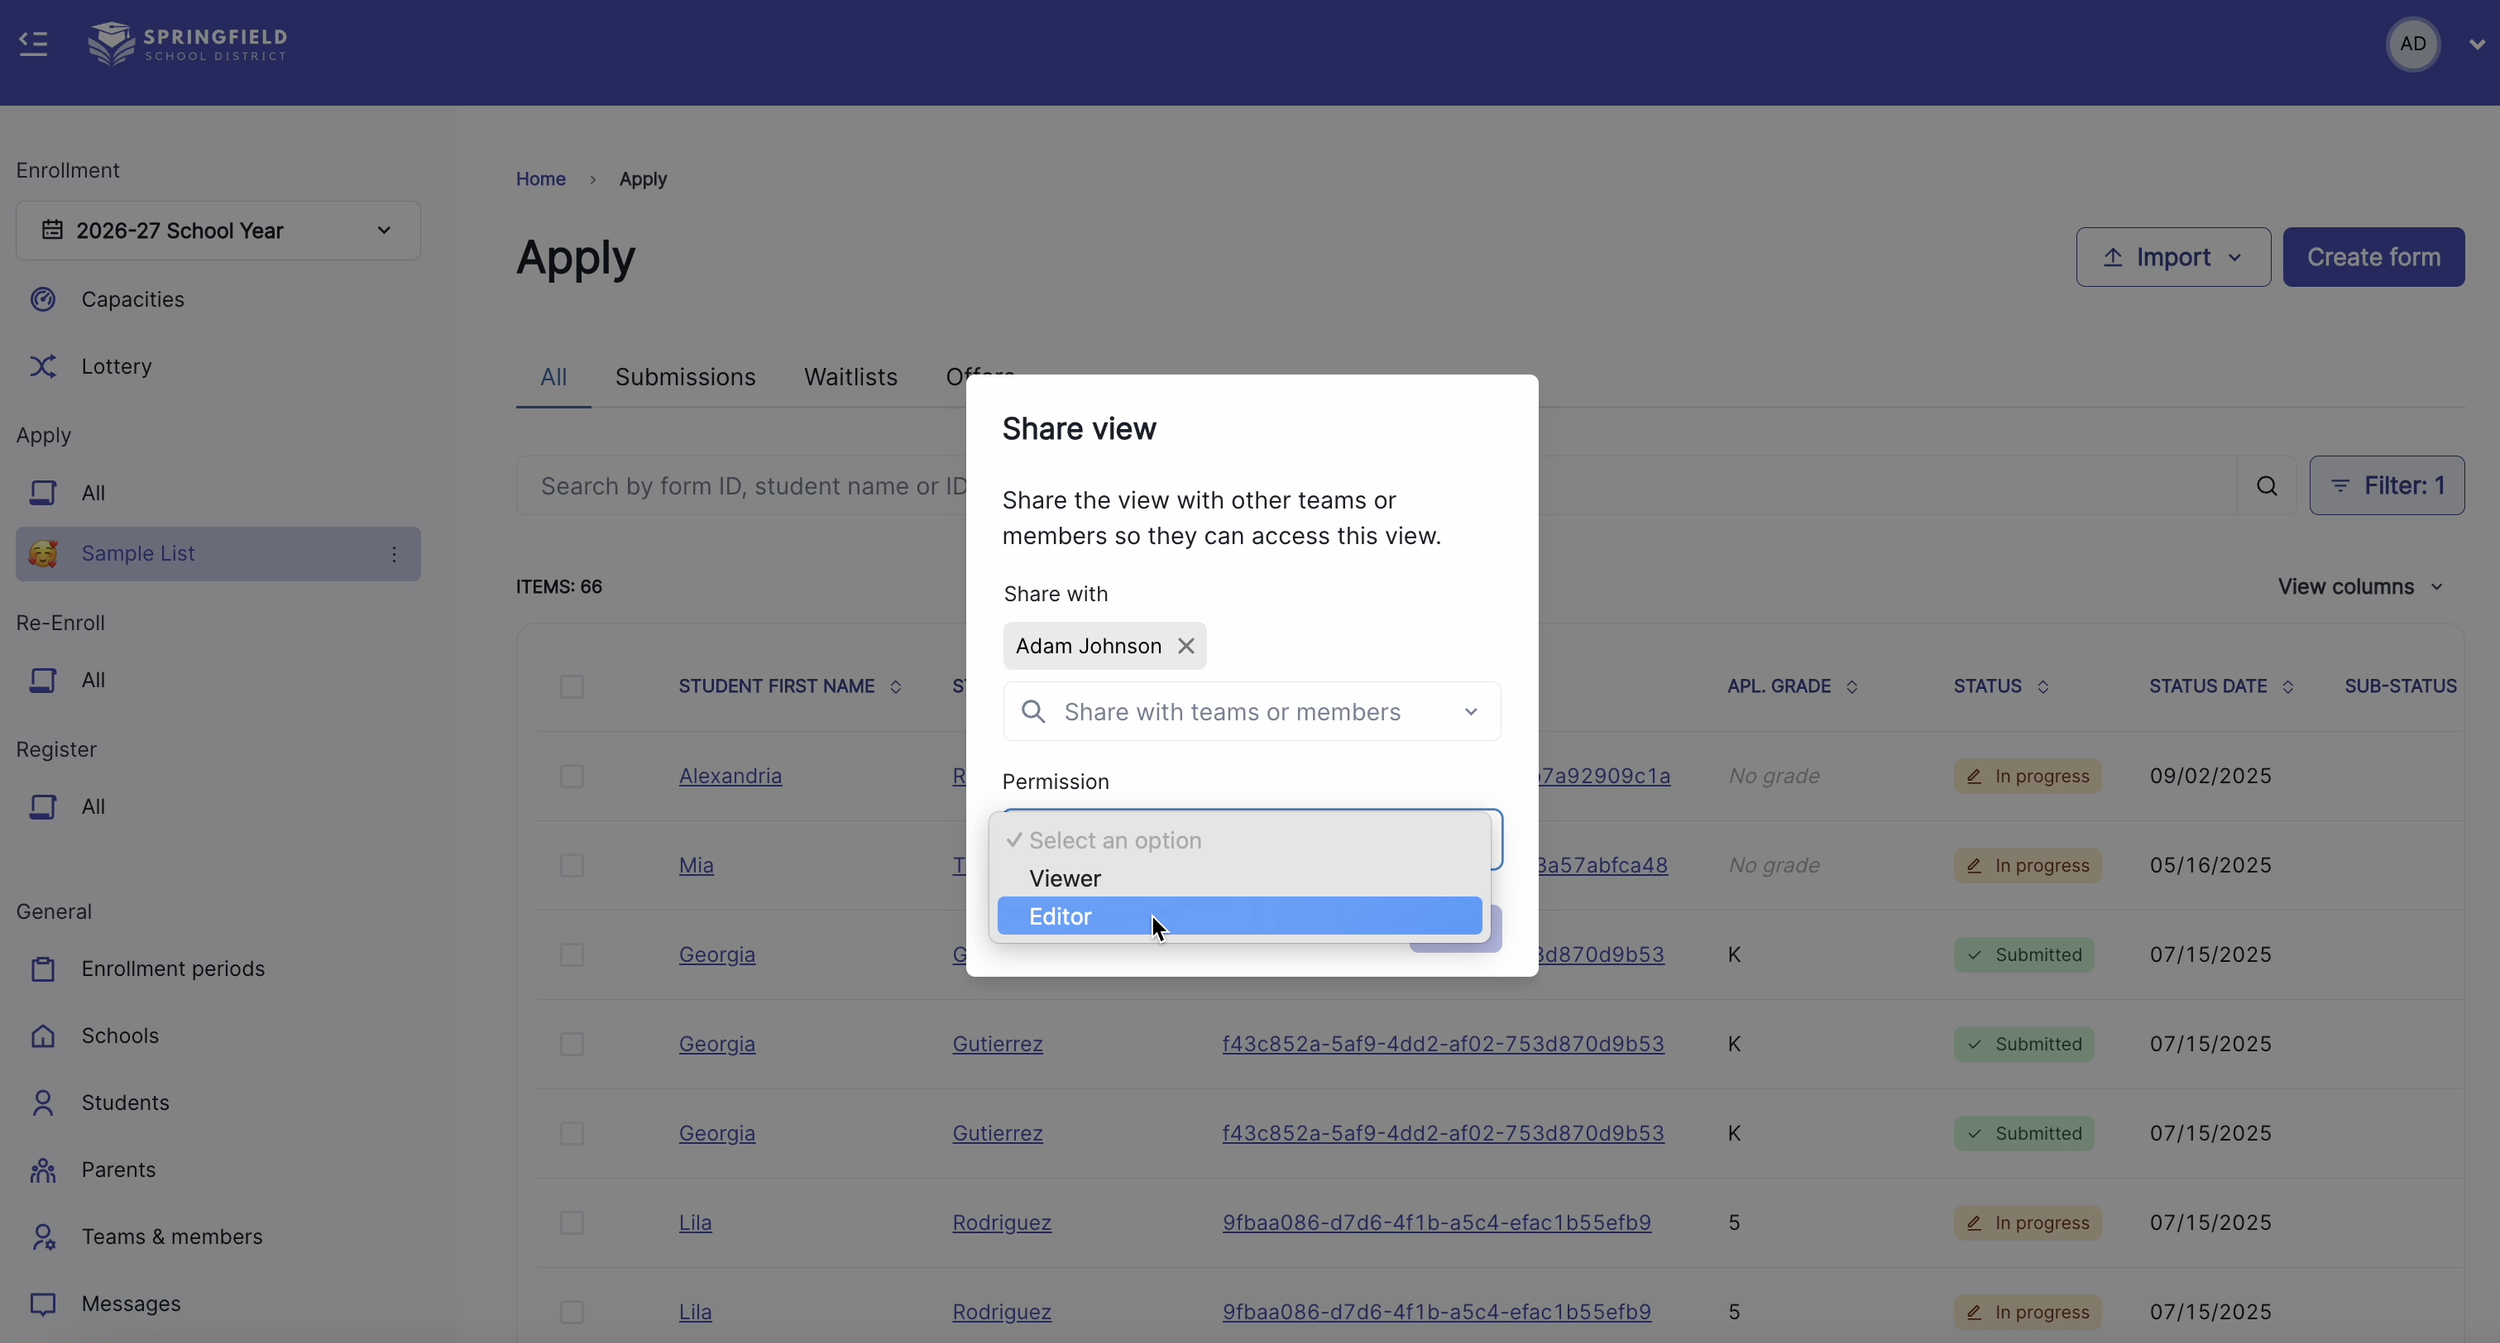Expand the Import button dropdown
The image size is (2500, 1343).
coord(2173,257)
